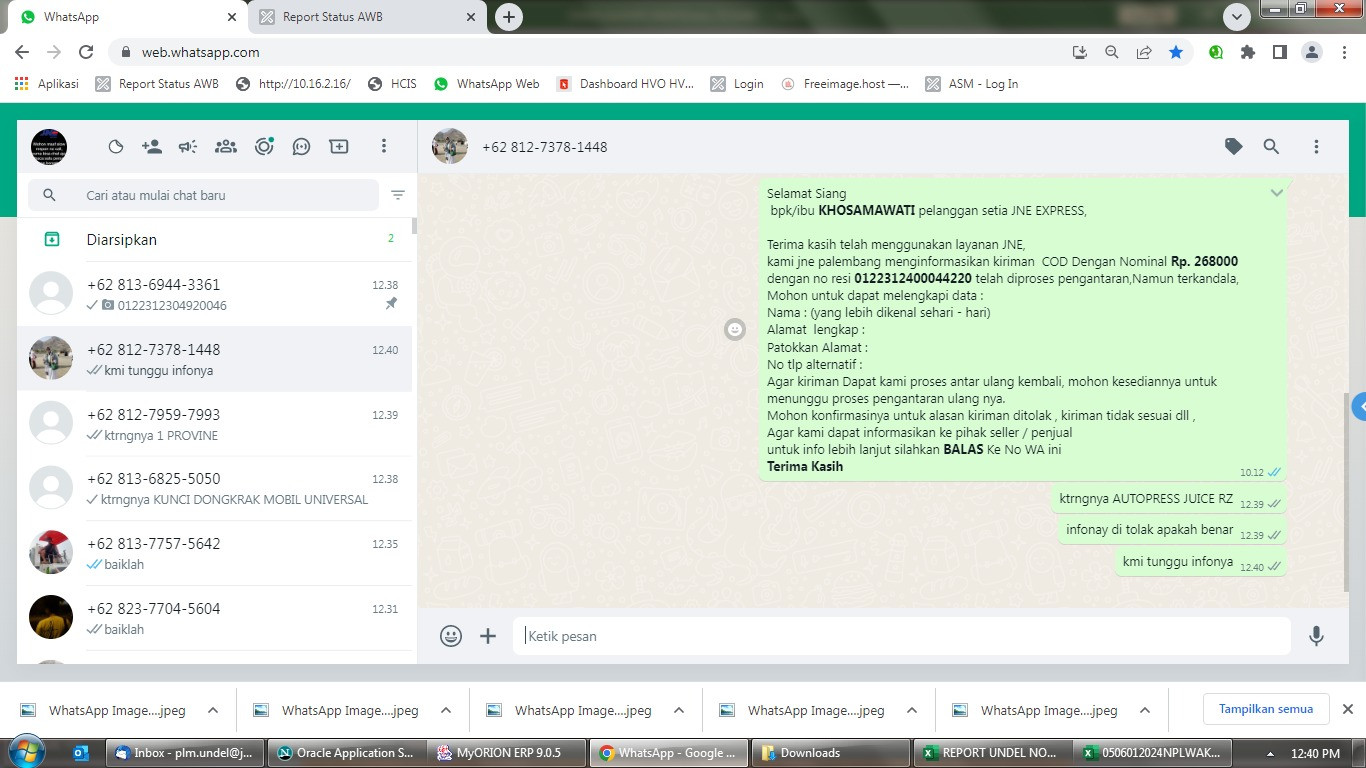Viewport: 1366px width, 768px height.
Task: Click the add contact icon in sidebar header
Action: 152,147
